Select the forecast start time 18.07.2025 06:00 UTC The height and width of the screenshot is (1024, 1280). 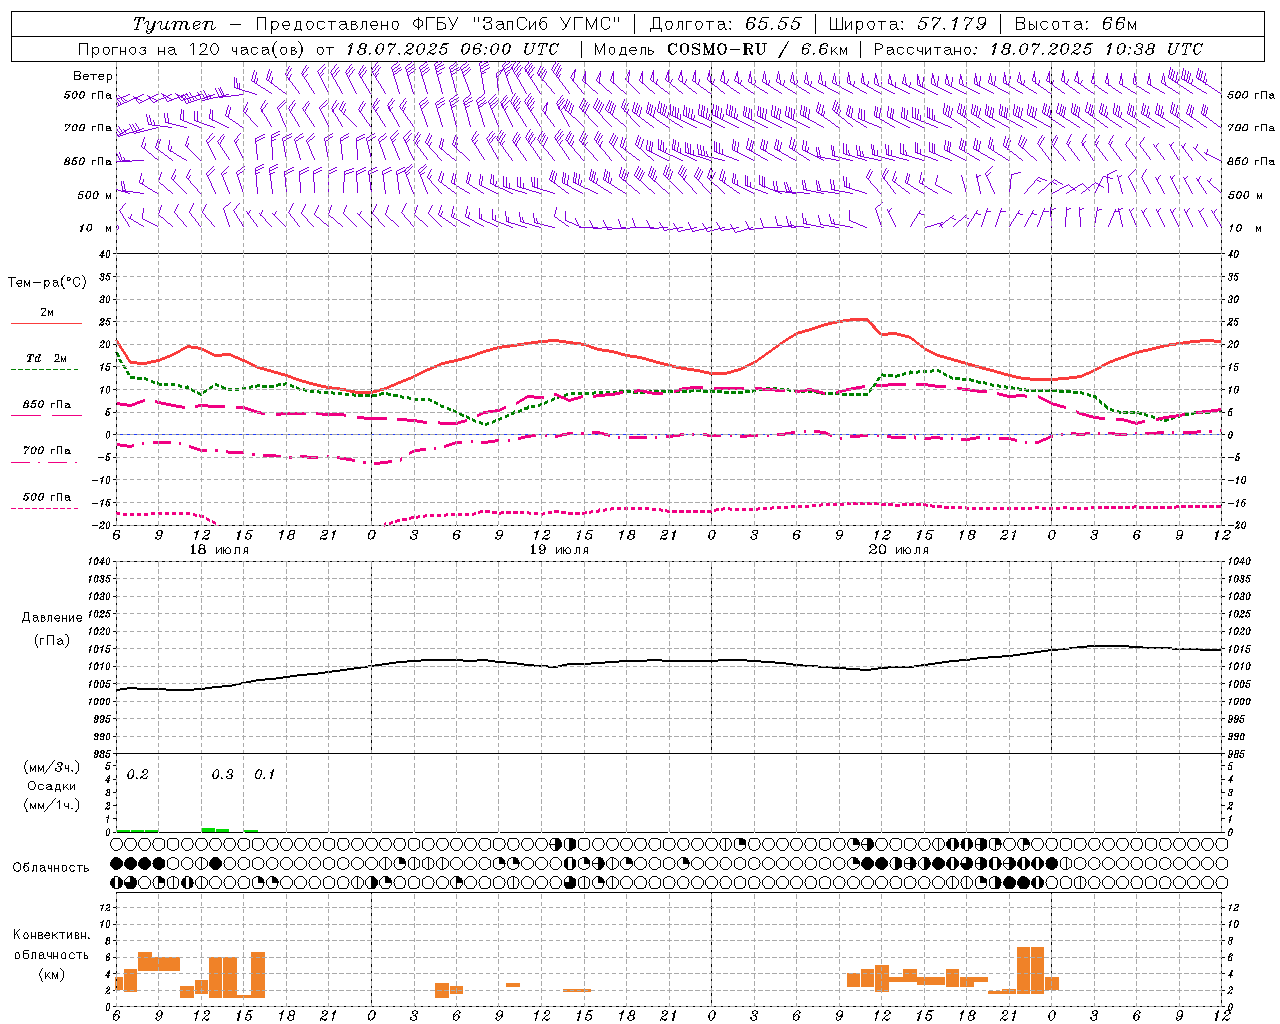[452, 49]
